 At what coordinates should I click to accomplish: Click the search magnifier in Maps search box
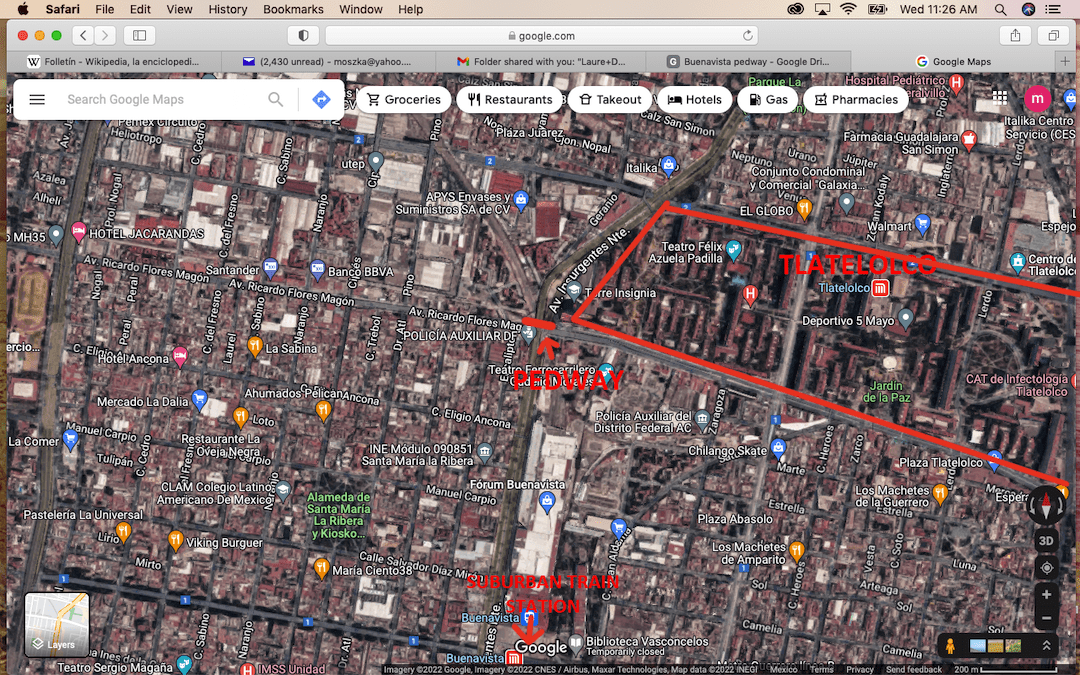(x=276, y=100)
